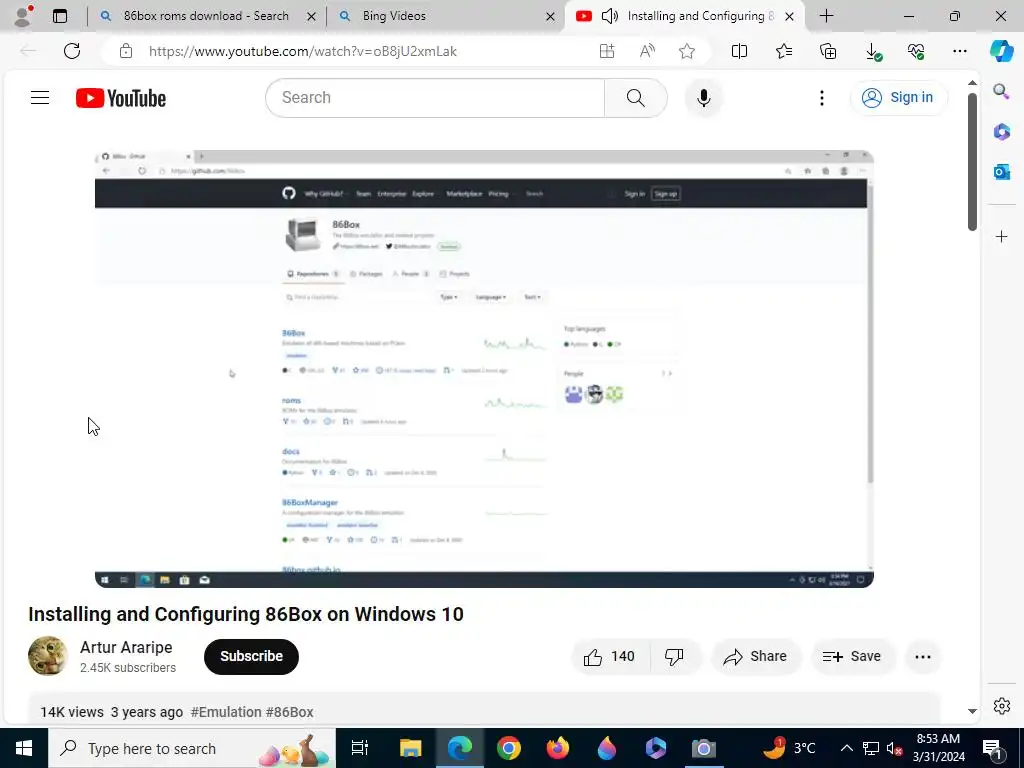The height and width of the screenshot is (768, 1024).
Task: Open the YouTube guide hamburger menu
Action: [x=40, y=98]
